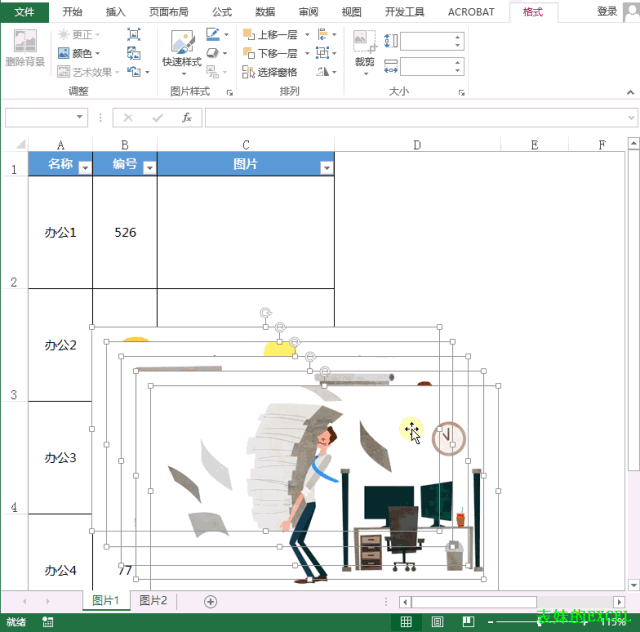640x632 pixels.
Task: Open the Name Box dropdown
Action: point(80,117)
